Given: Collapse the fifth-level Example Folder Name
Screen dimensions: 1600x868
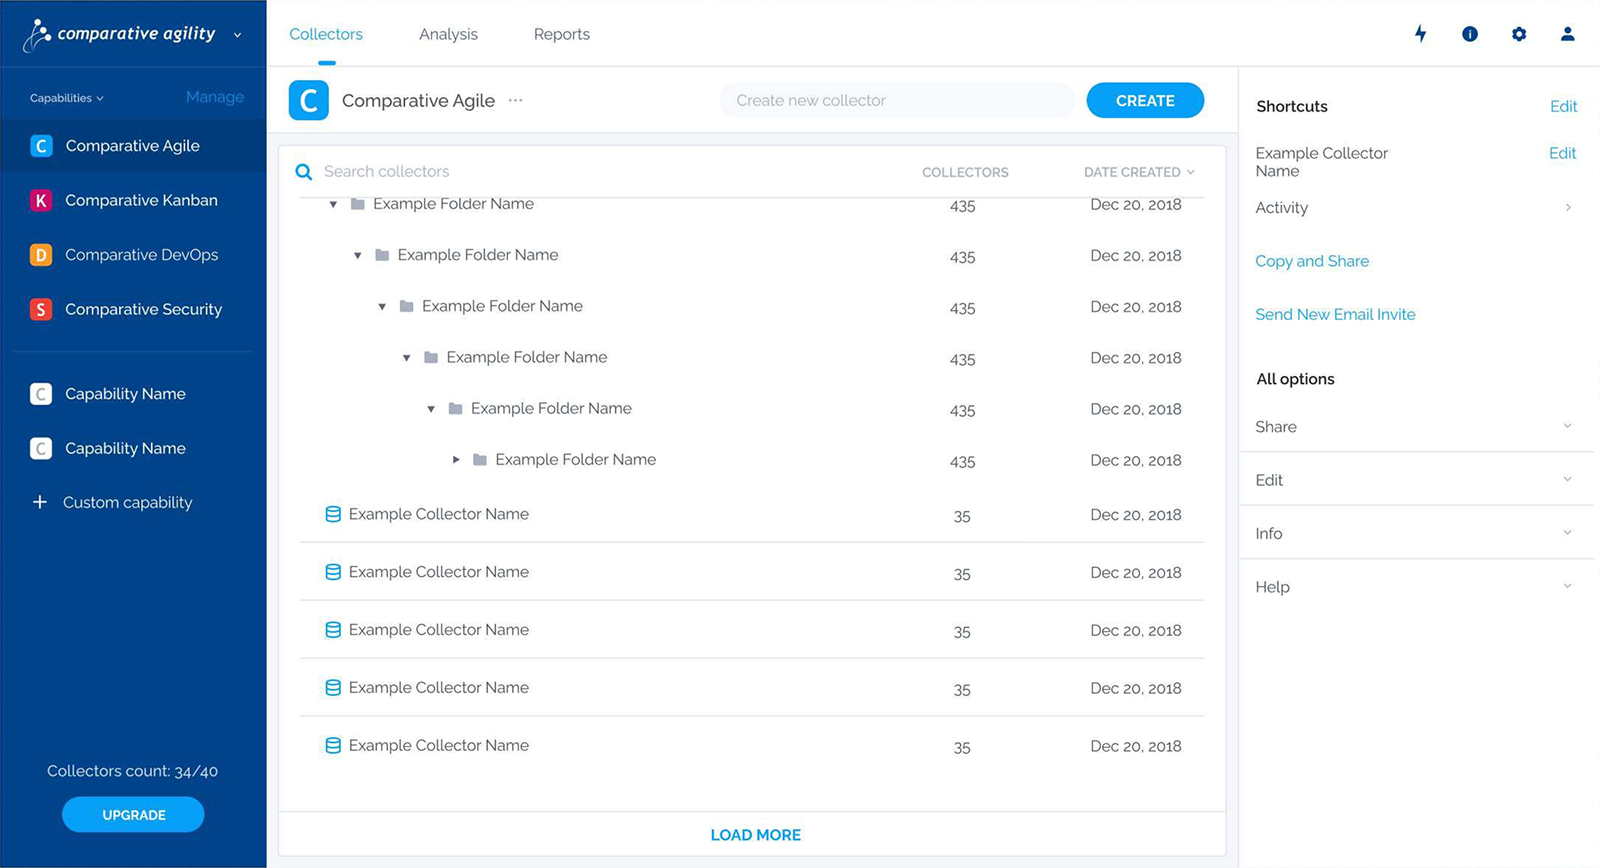Looking at the screenshot, I should [x=431, y=409].
